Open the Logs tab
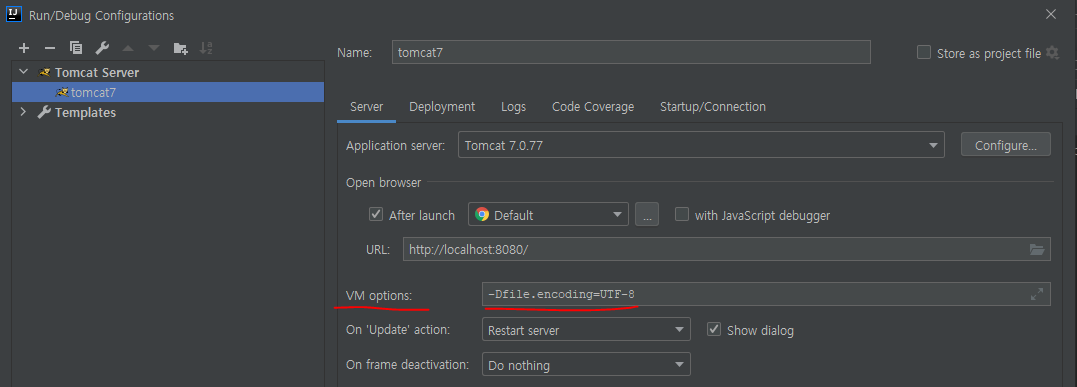The width and height of the screenshot is (1077, 387). [x=514, y=107]
